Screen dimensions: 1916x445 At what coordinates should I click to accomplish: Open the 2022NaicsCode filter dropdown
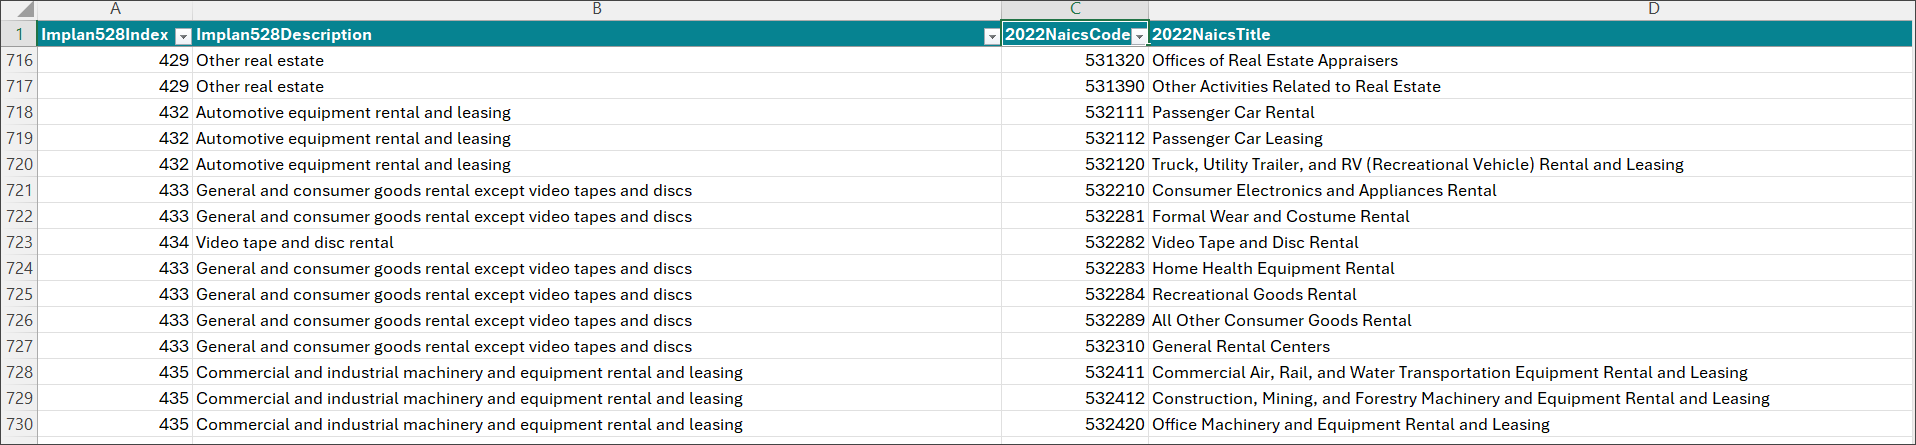pos(1139,36)
